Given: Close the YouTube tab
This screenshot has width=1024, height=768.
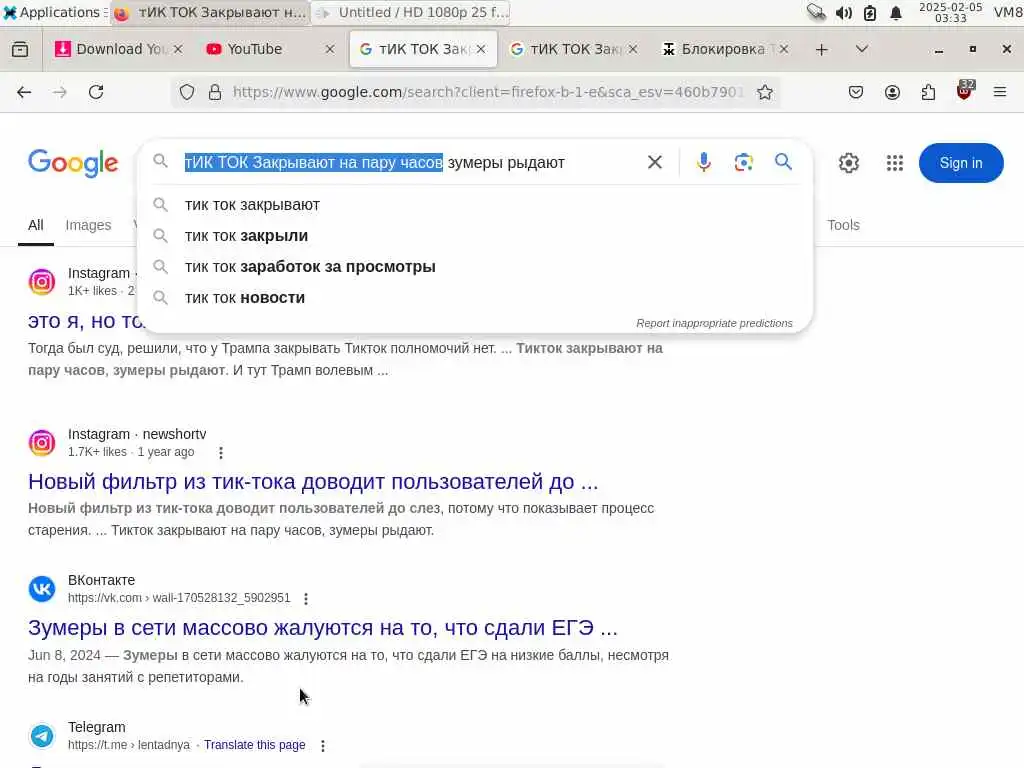Looking at the screenshot, I should [x=330, y=50].
